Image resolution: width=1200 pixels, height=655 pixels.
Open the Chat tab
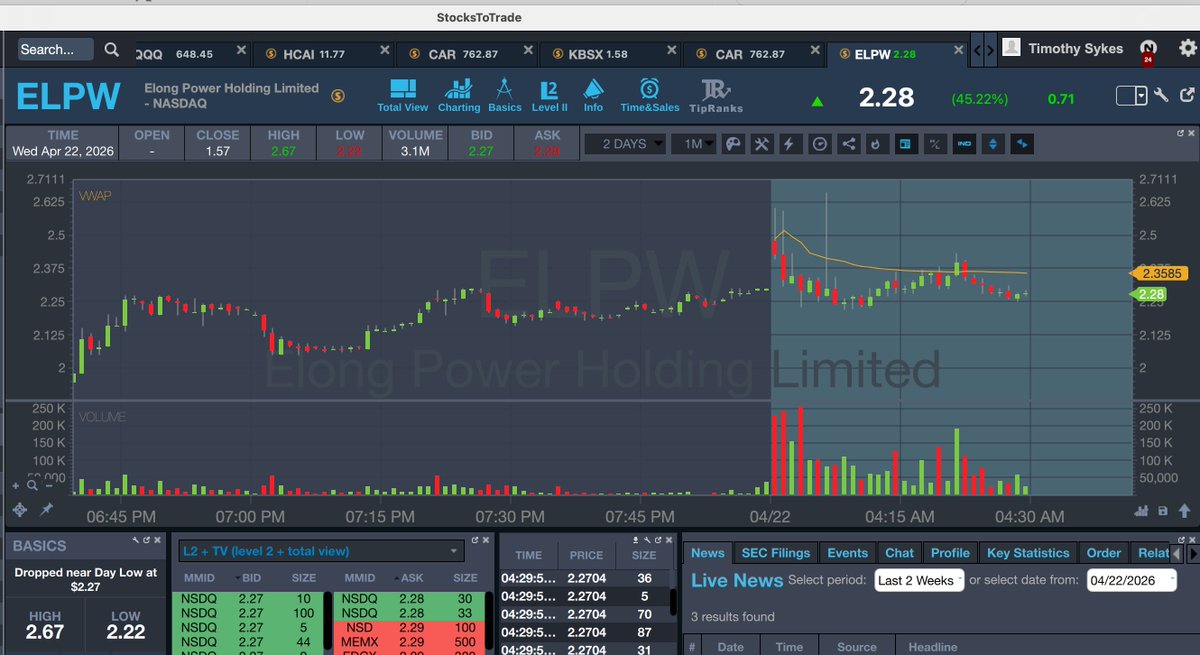899,553
